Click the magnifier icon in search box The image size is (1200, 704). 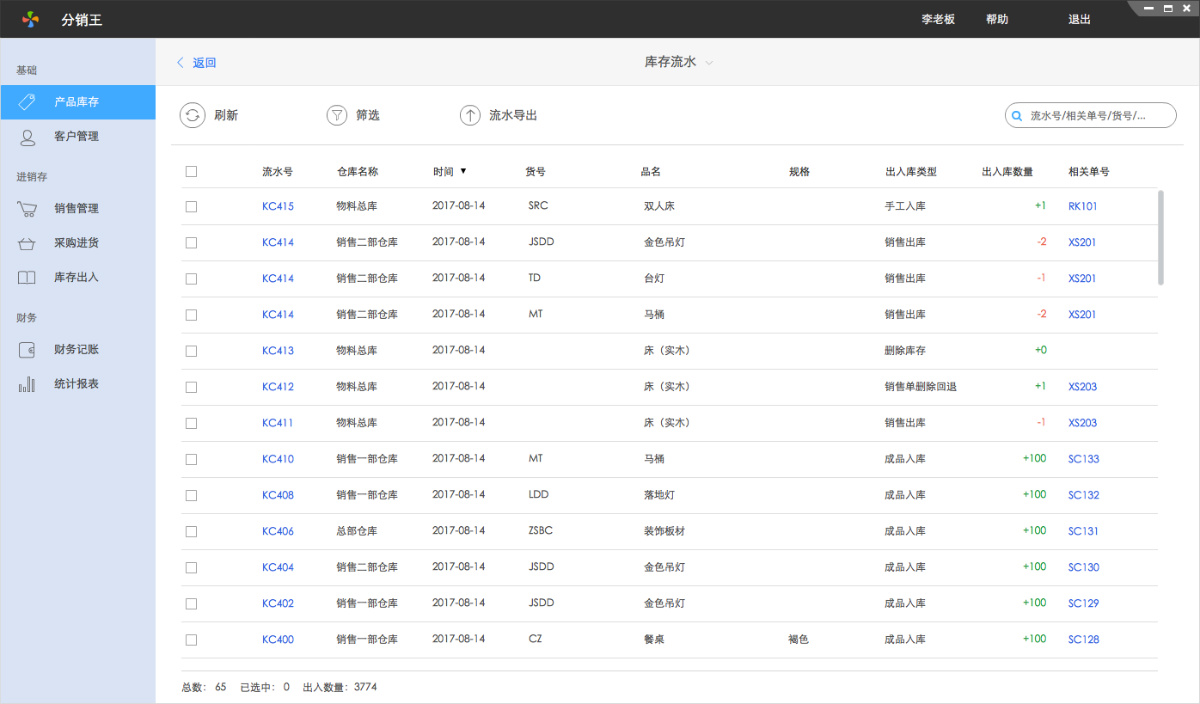[1017, 116]
